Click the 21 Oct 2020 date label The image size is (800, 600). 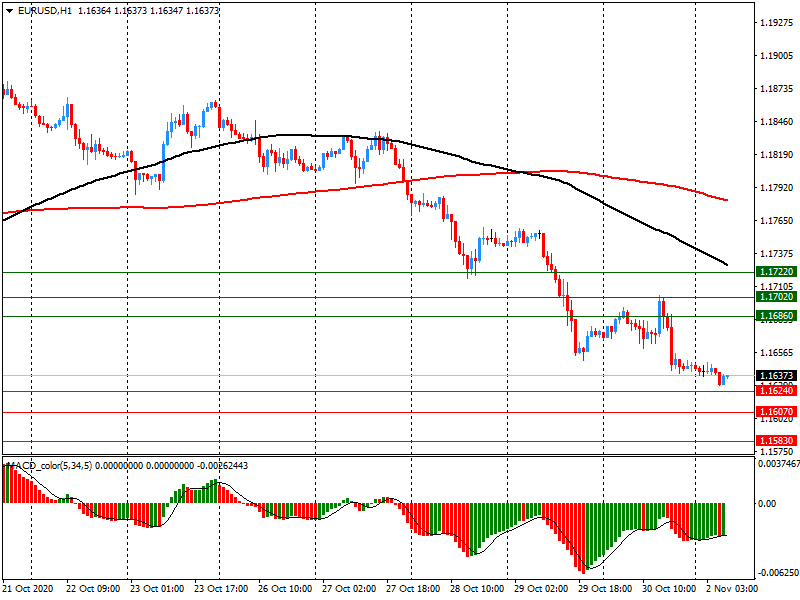[28, 589]
